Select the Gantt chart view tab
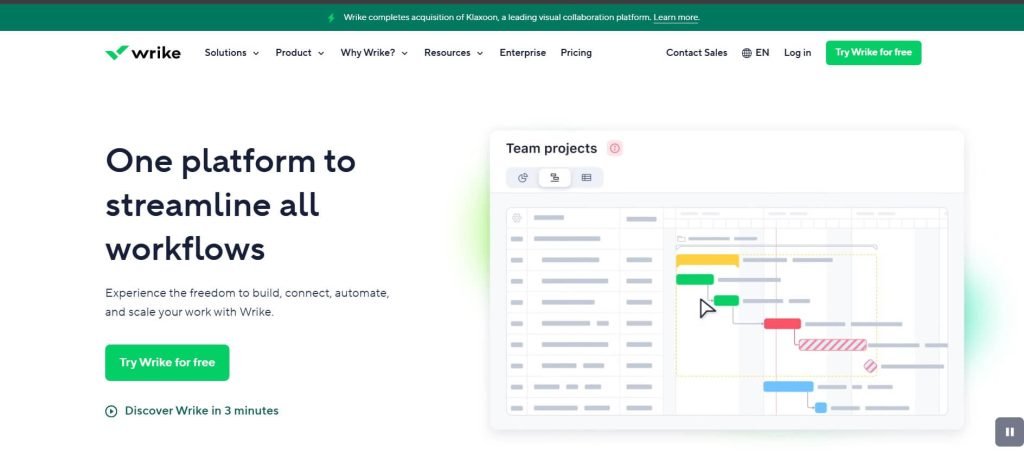This screenshot has width=1024, height=471. 554,178
